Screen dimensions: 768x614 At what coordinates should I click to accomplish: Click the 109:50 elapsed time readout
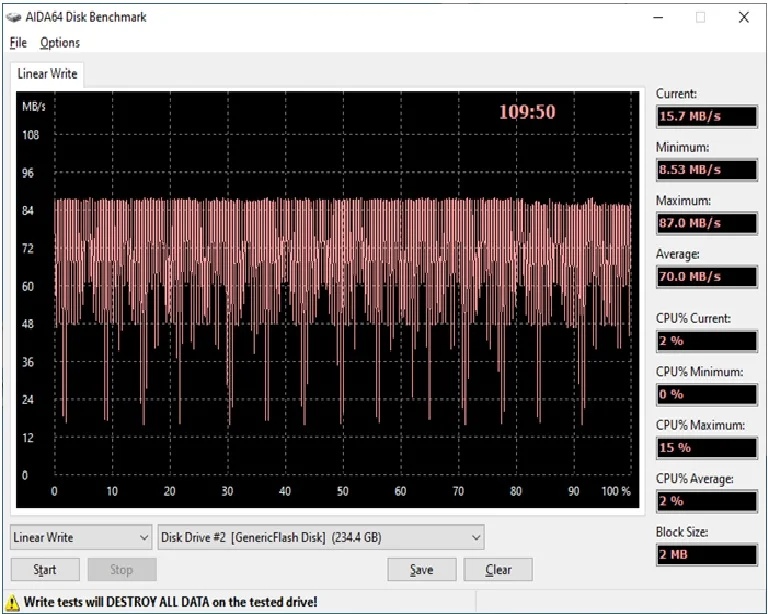(527, 112)
